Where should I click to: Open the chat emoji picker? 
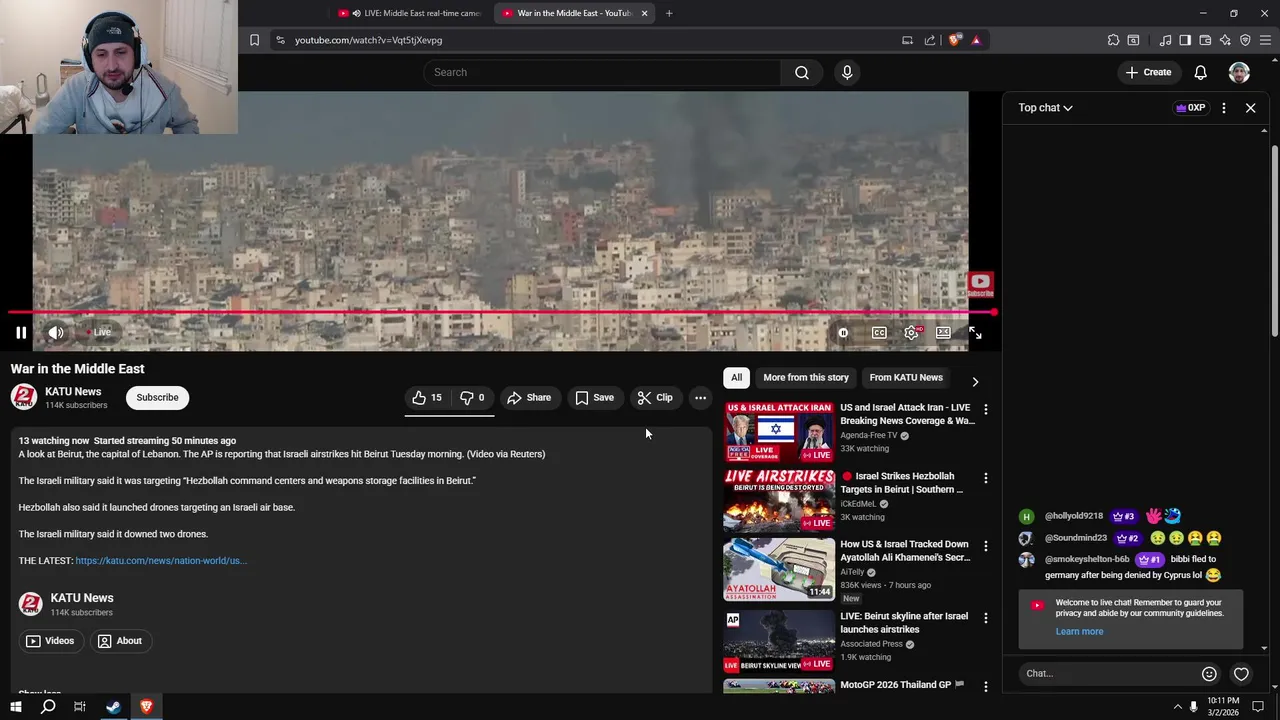coord(1209,674)
